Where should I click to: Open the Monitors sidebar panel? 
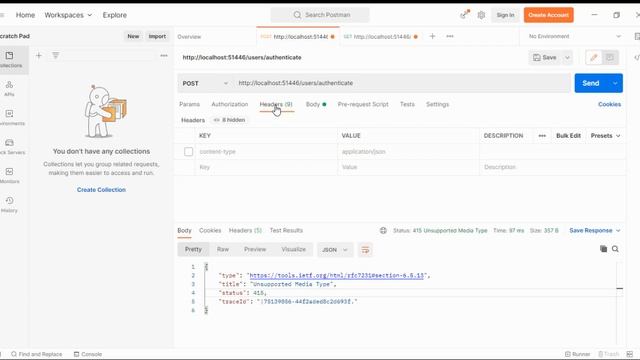click(x=10, y=176)
